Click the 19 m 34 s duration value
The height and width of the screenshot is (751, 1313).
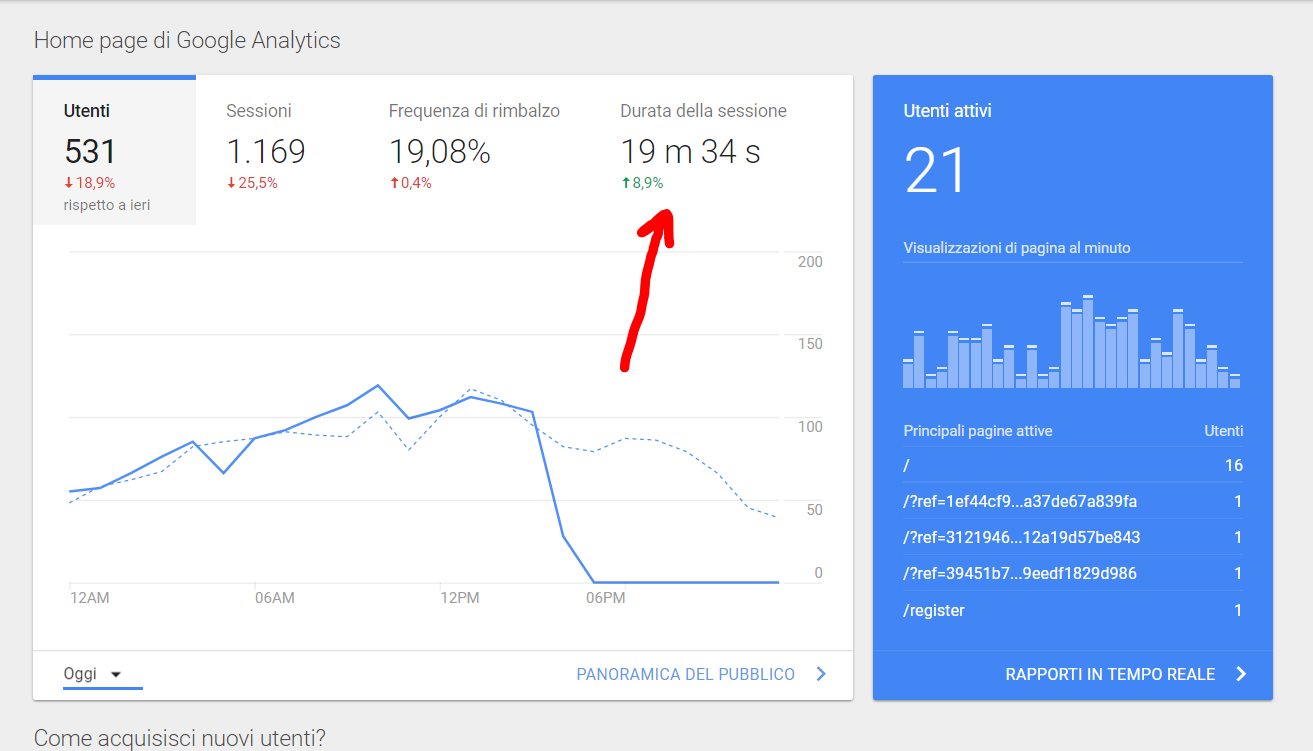click(x=691, y=151)
